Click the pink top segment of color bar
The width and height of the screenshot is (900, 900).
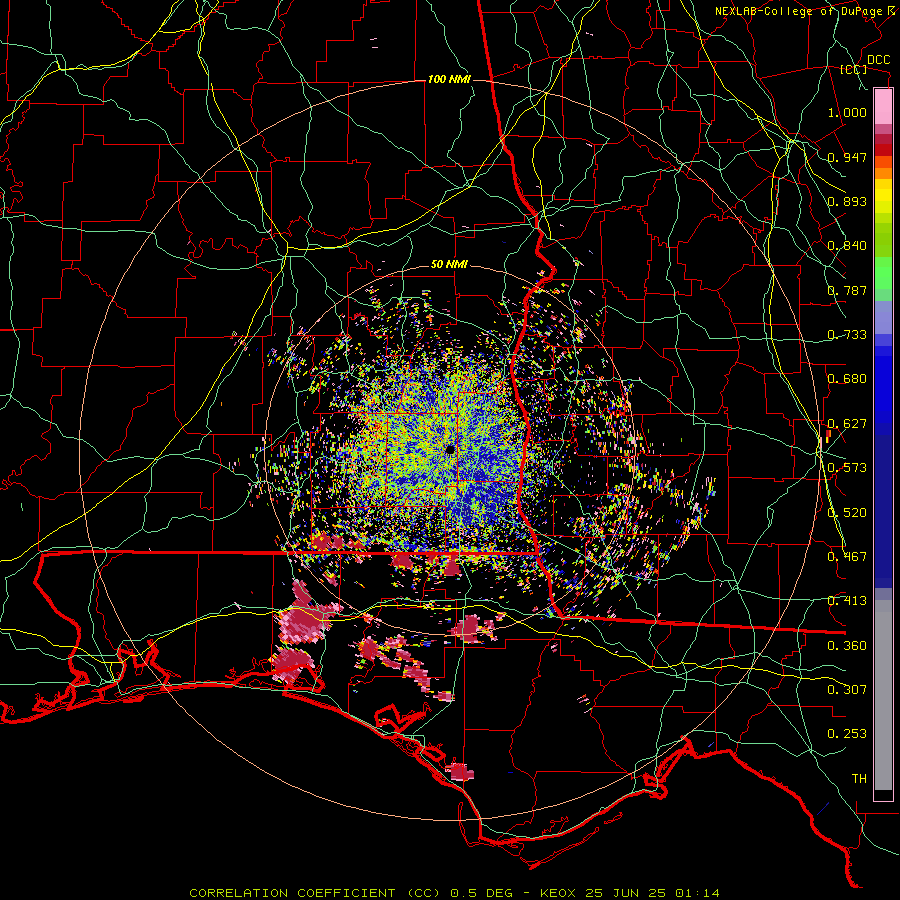click(883, 106)
